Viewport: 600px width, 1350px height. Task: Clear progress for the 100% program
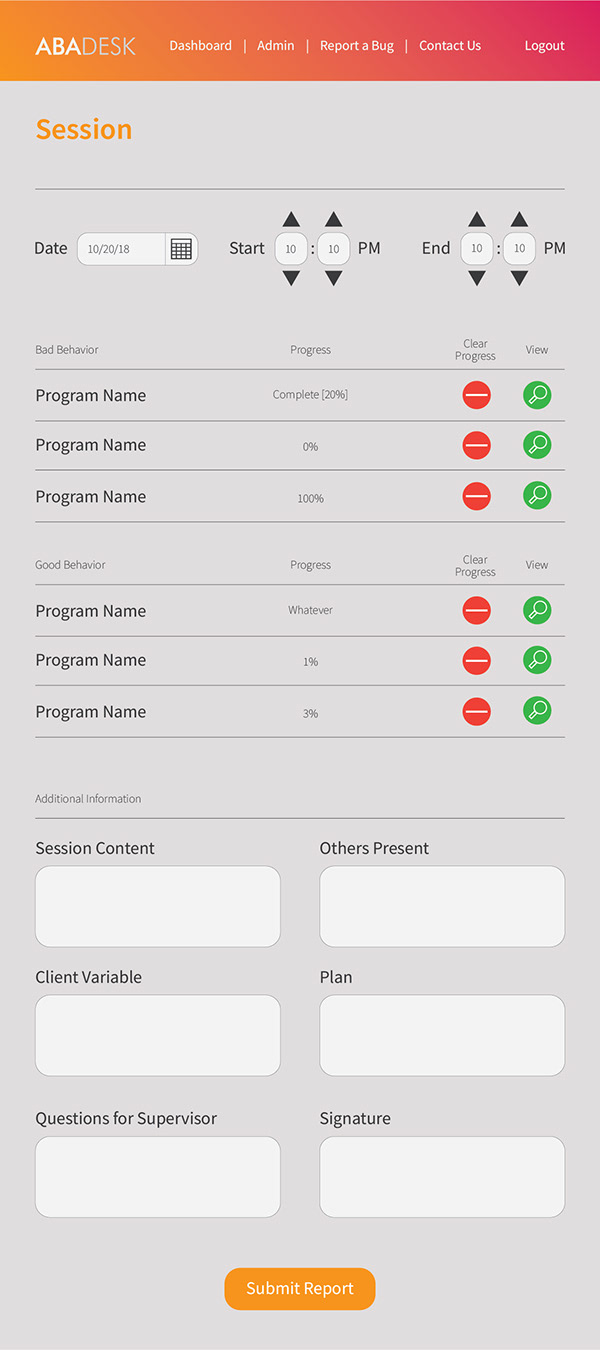click(476, 496)
